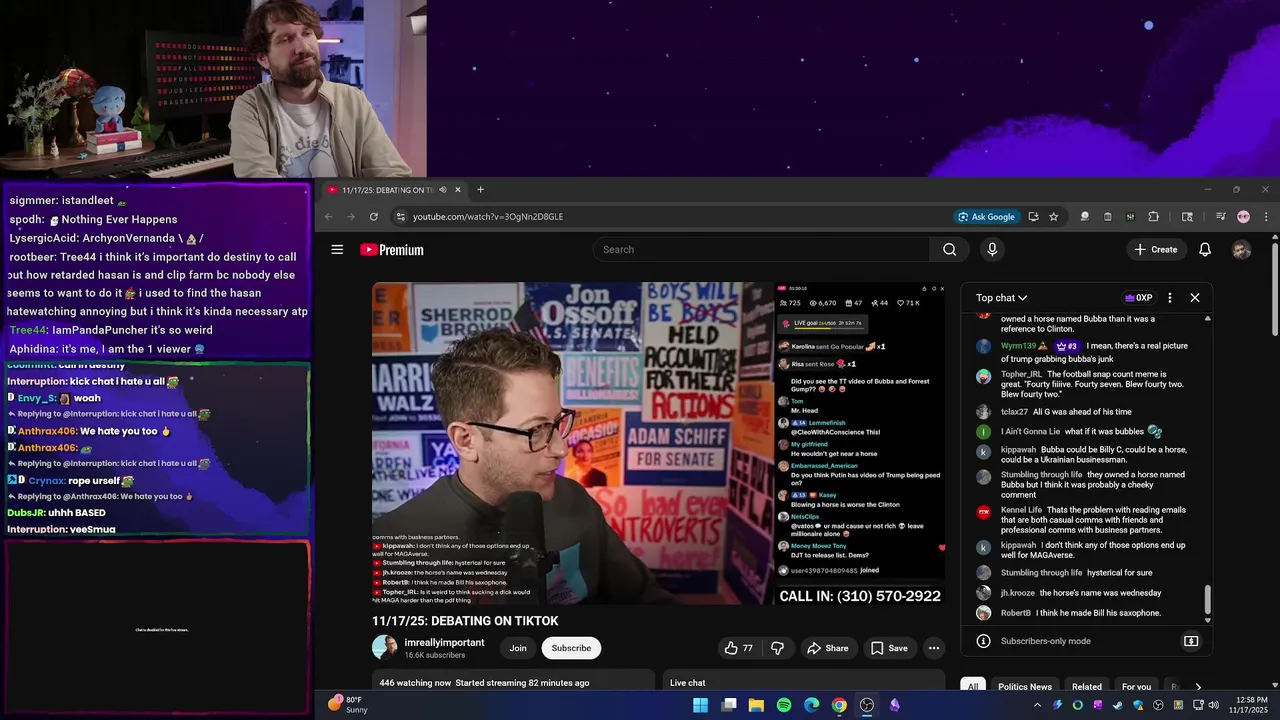The width and height of the screenshot is (1280, 720).
Task: Click the subscribers-only mode info icon
Action: click(x=984, y=641)
